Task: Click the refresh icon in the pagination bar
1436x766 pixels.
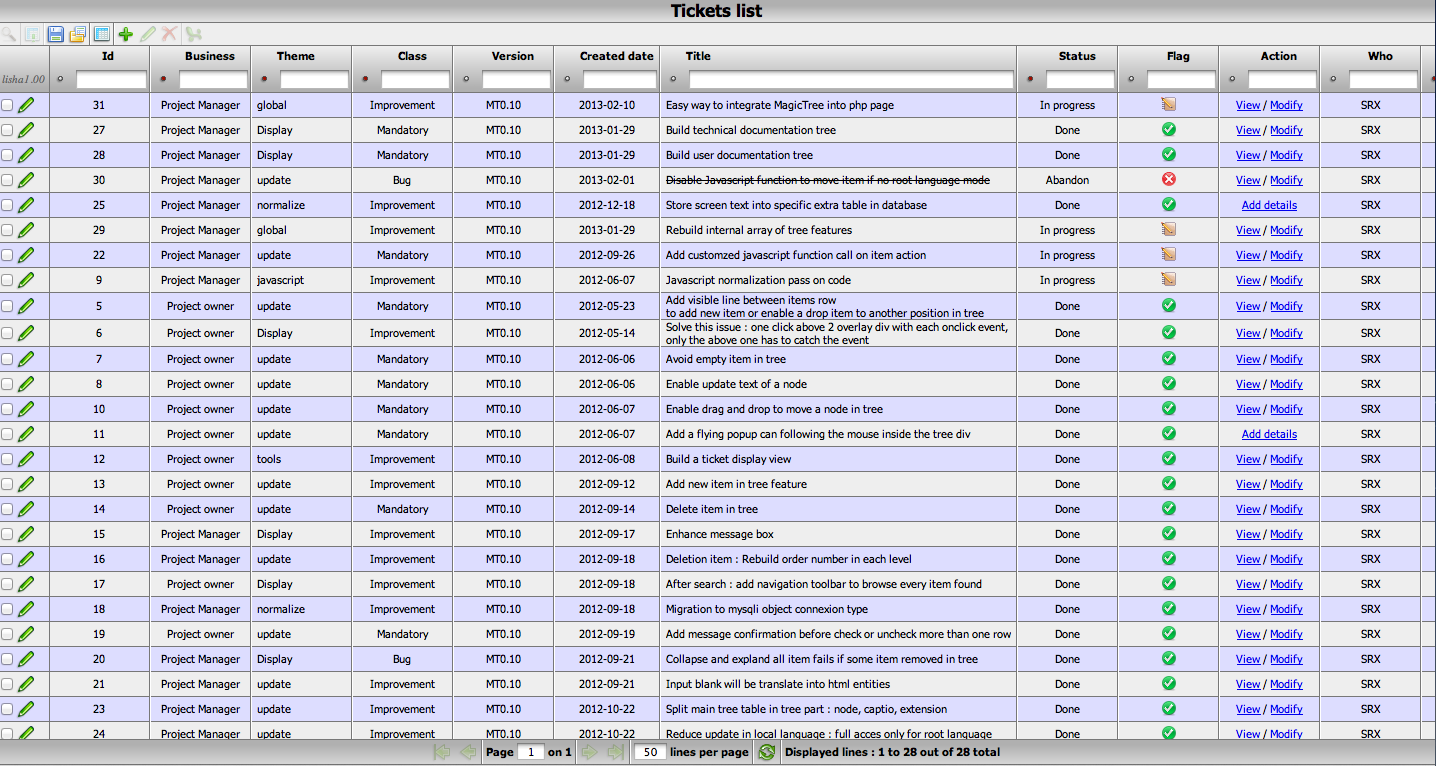Action: click(766, 751)
